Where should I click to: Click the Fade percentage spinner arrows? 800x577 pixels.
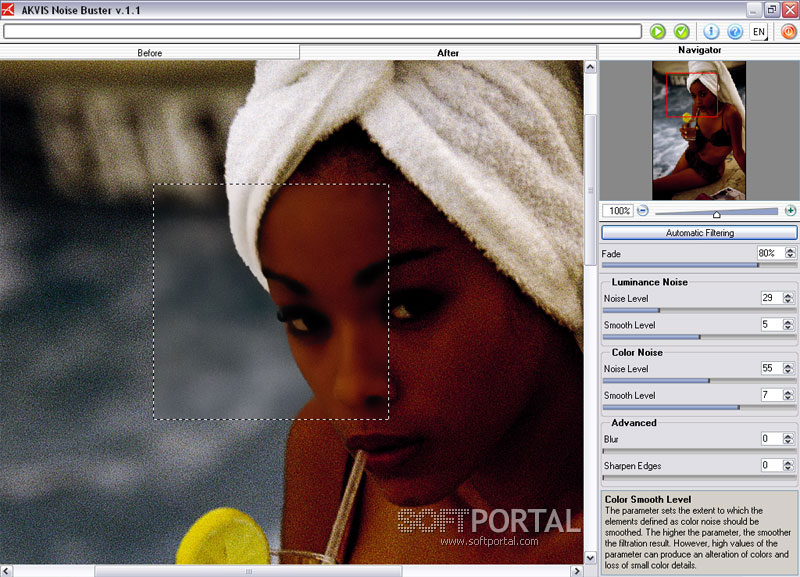790,254
